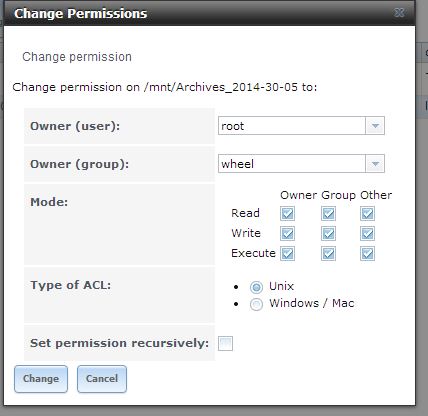
Task: Enable Set permission recursively checkbox
Action: pyautogui.click(x=225, y=343)
